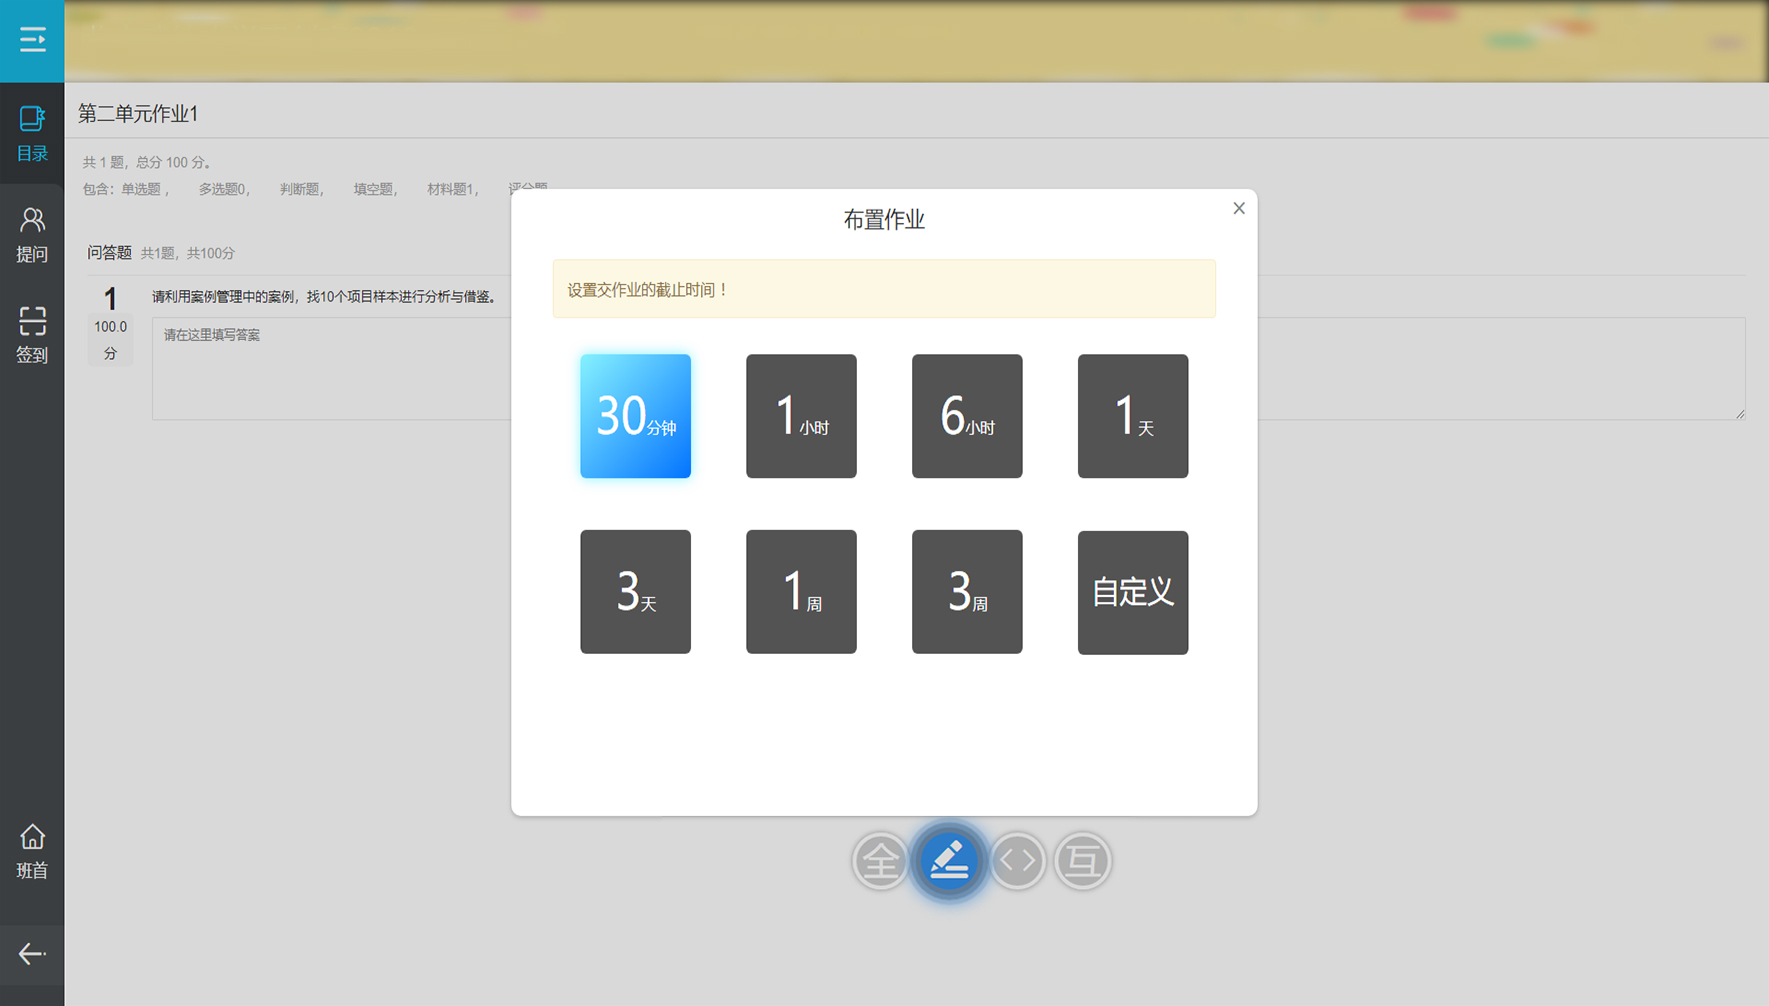Choose the 1小时 deadline tile

pyautogui.click(x=801, y=416)
